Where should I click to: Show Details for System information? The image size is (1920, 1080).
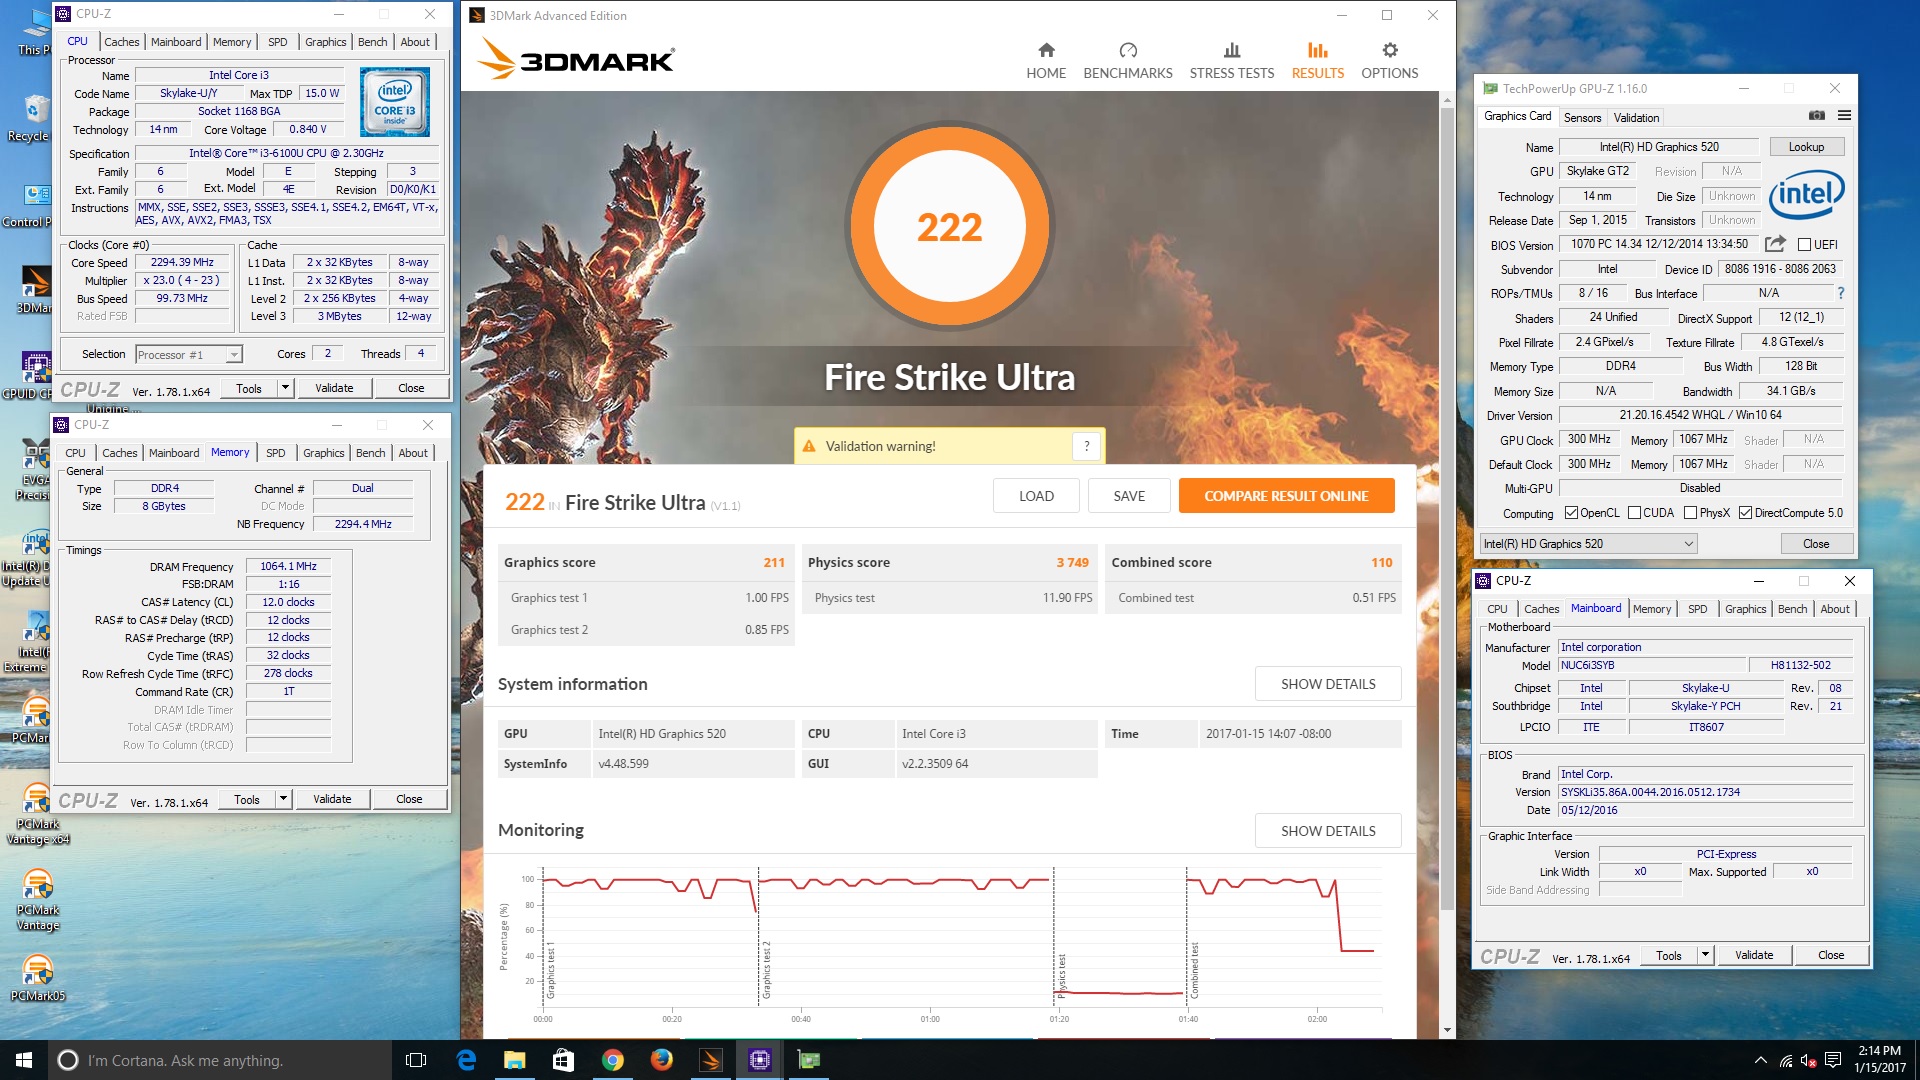click(1328, 684)
